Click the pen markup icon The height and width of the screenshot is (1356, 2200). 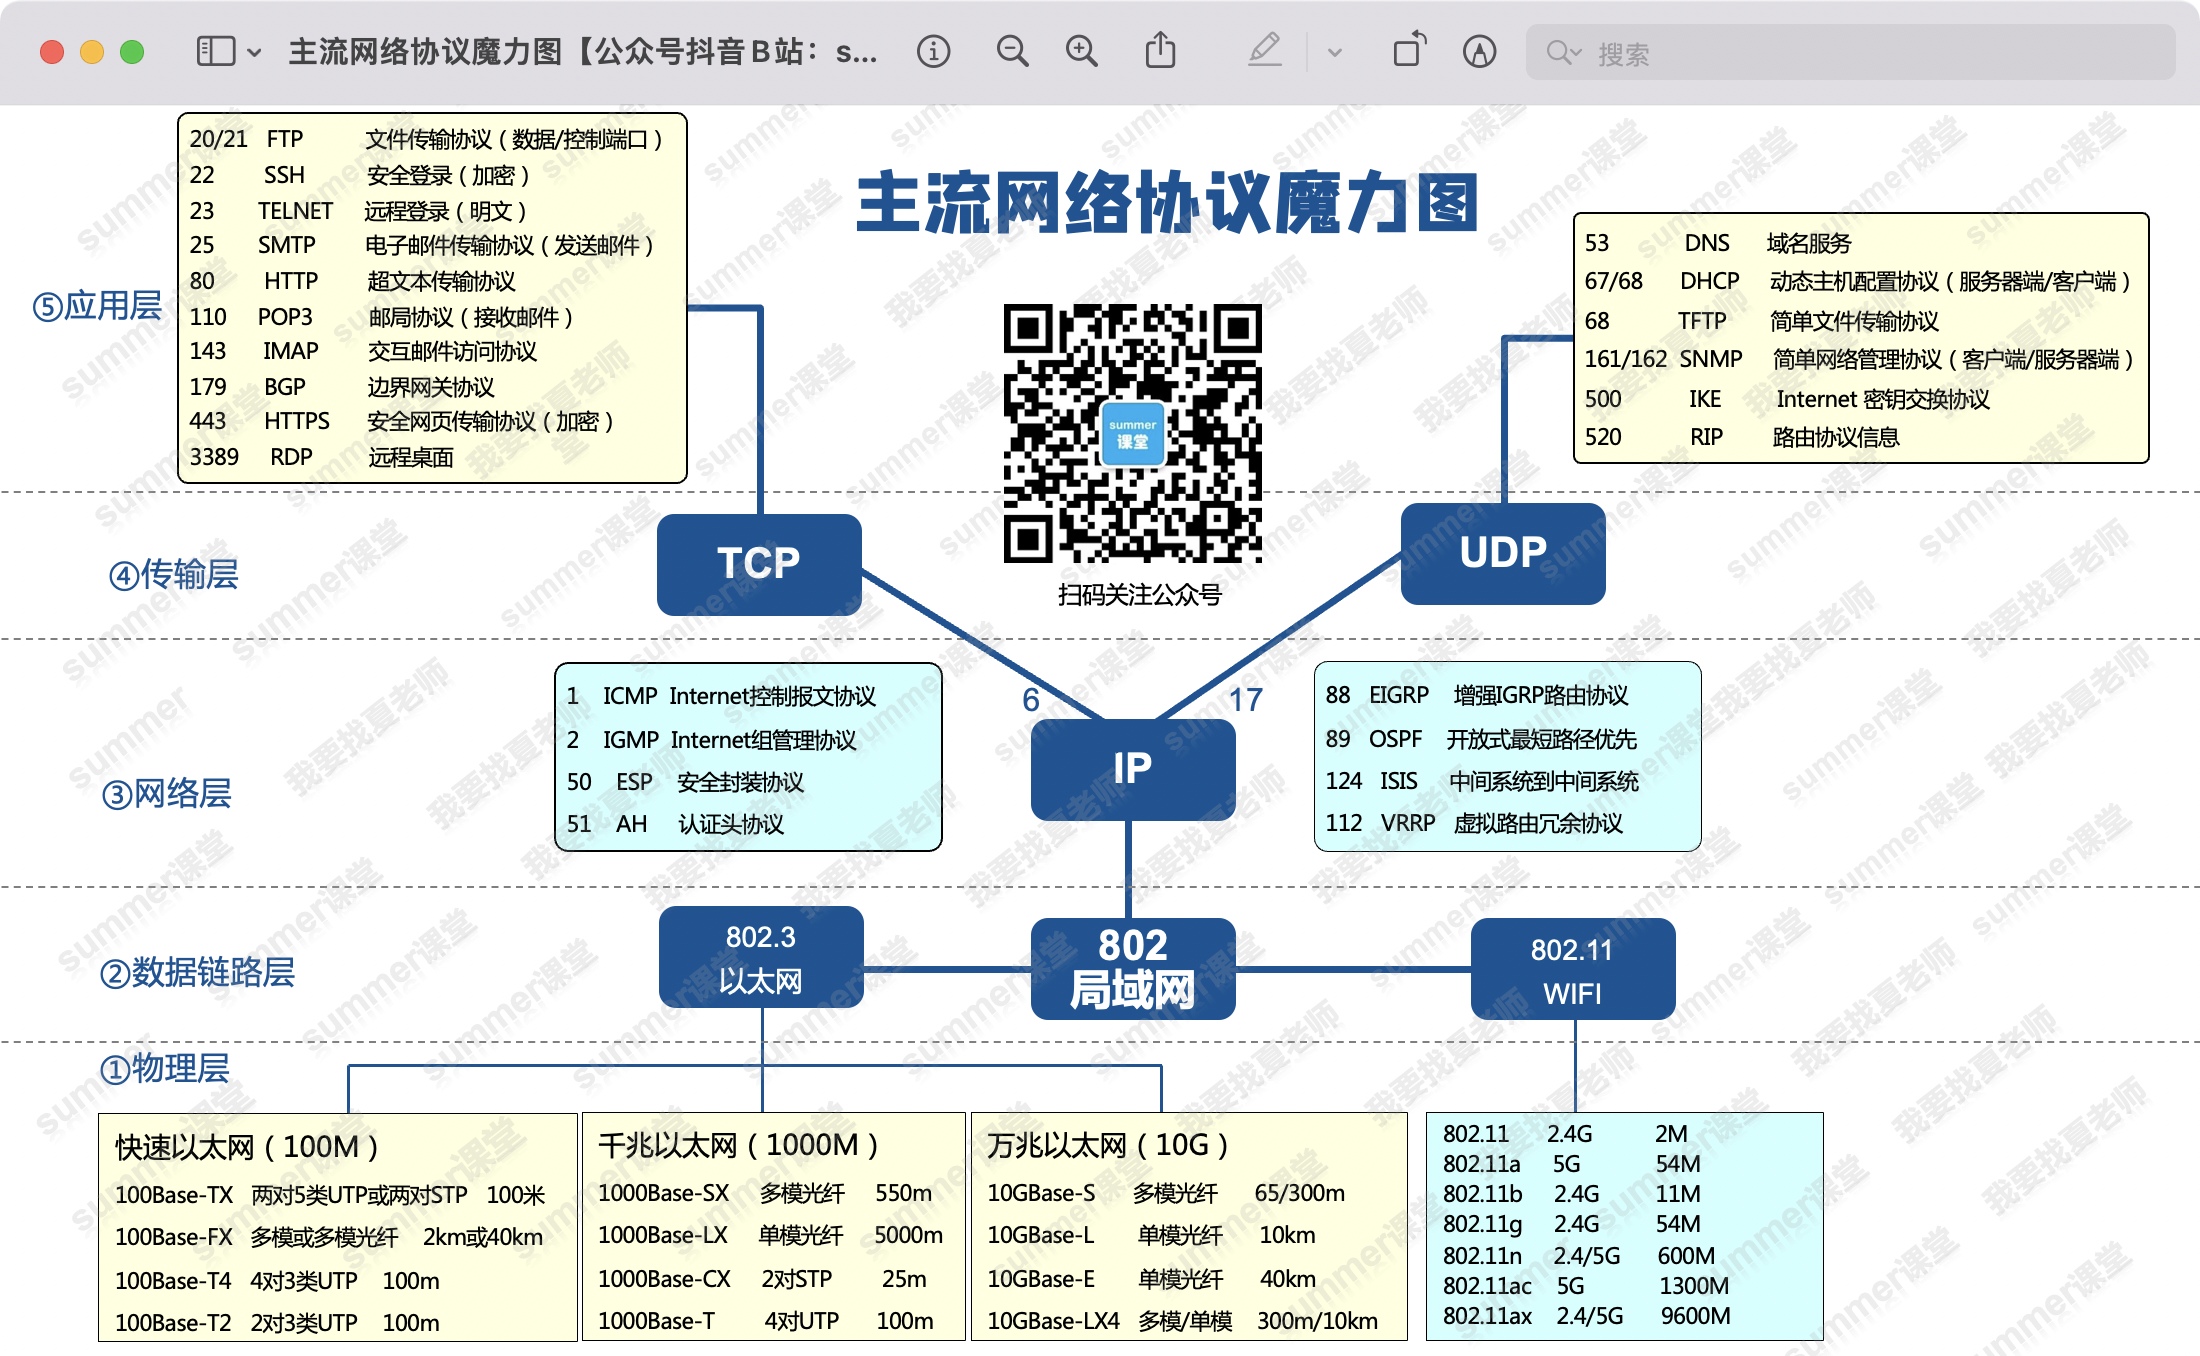[x=1265, y=50]
